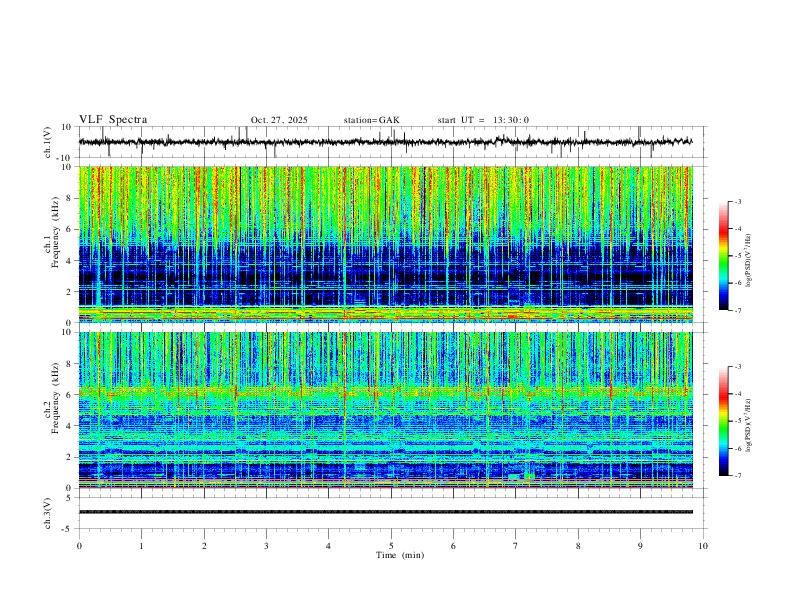Click time axis tick label "6"

point(453,546)
